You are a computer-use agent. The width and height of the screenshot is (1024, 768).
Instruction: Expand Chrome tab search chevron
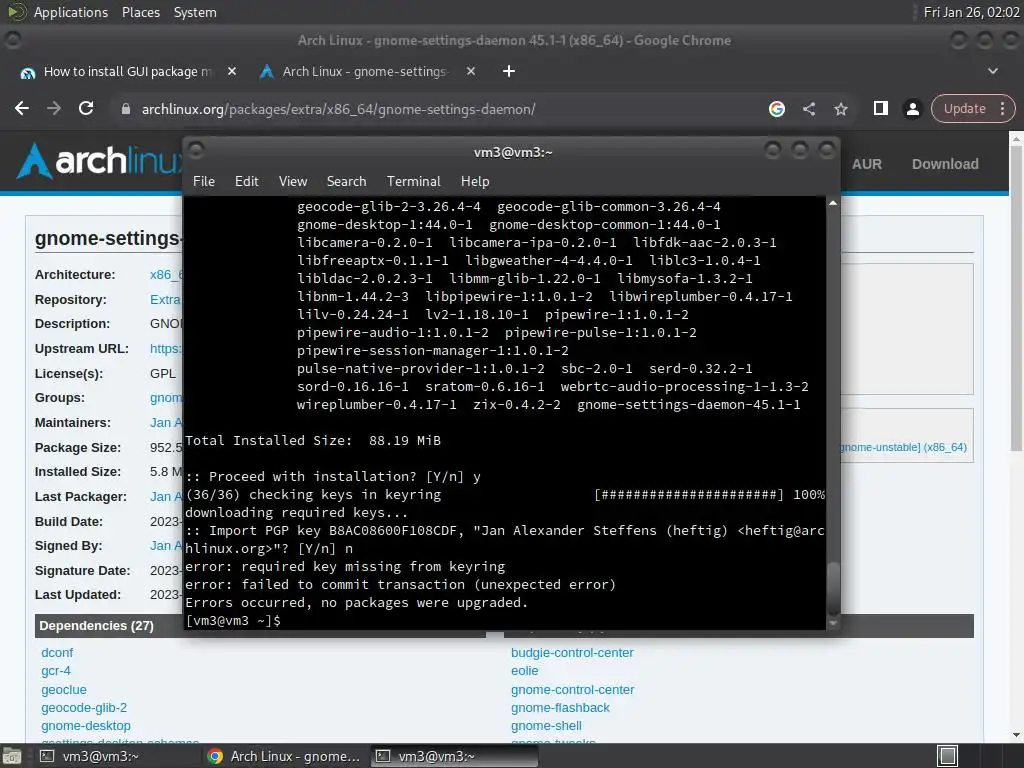[993, 71]
